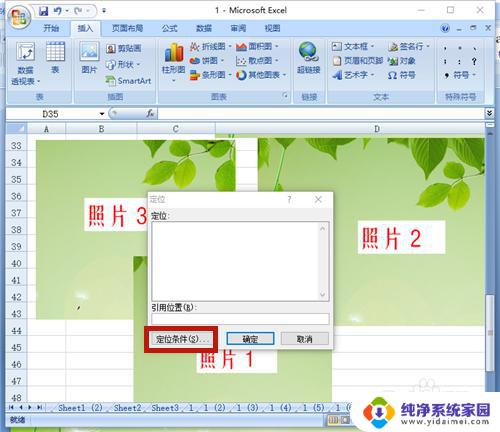Confirm with the 确定 button
The height and width of the screenshot is (432, 500).
pyautogui.click(x=250, y=339)
